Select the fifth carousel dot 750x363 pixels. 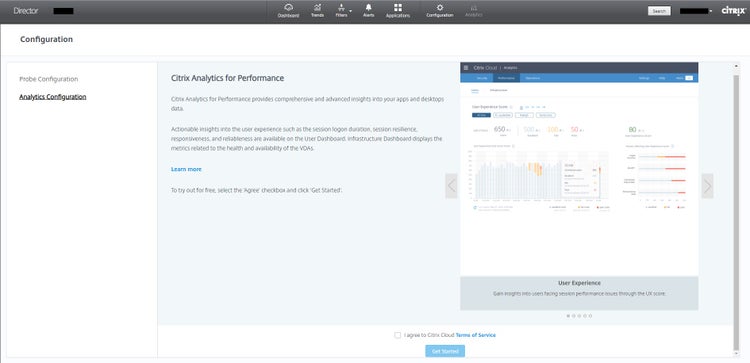click(x=590, y=316)
